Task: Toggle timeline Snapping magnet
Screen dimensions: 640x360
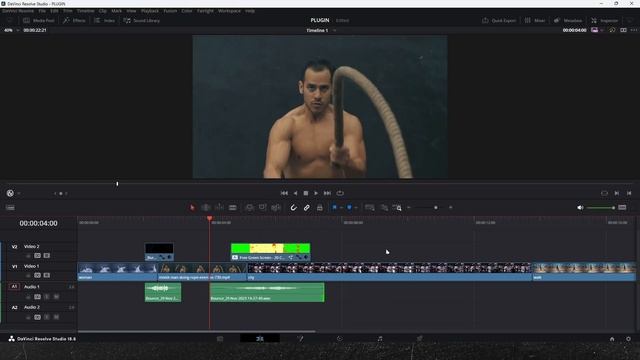Action: 293,208
